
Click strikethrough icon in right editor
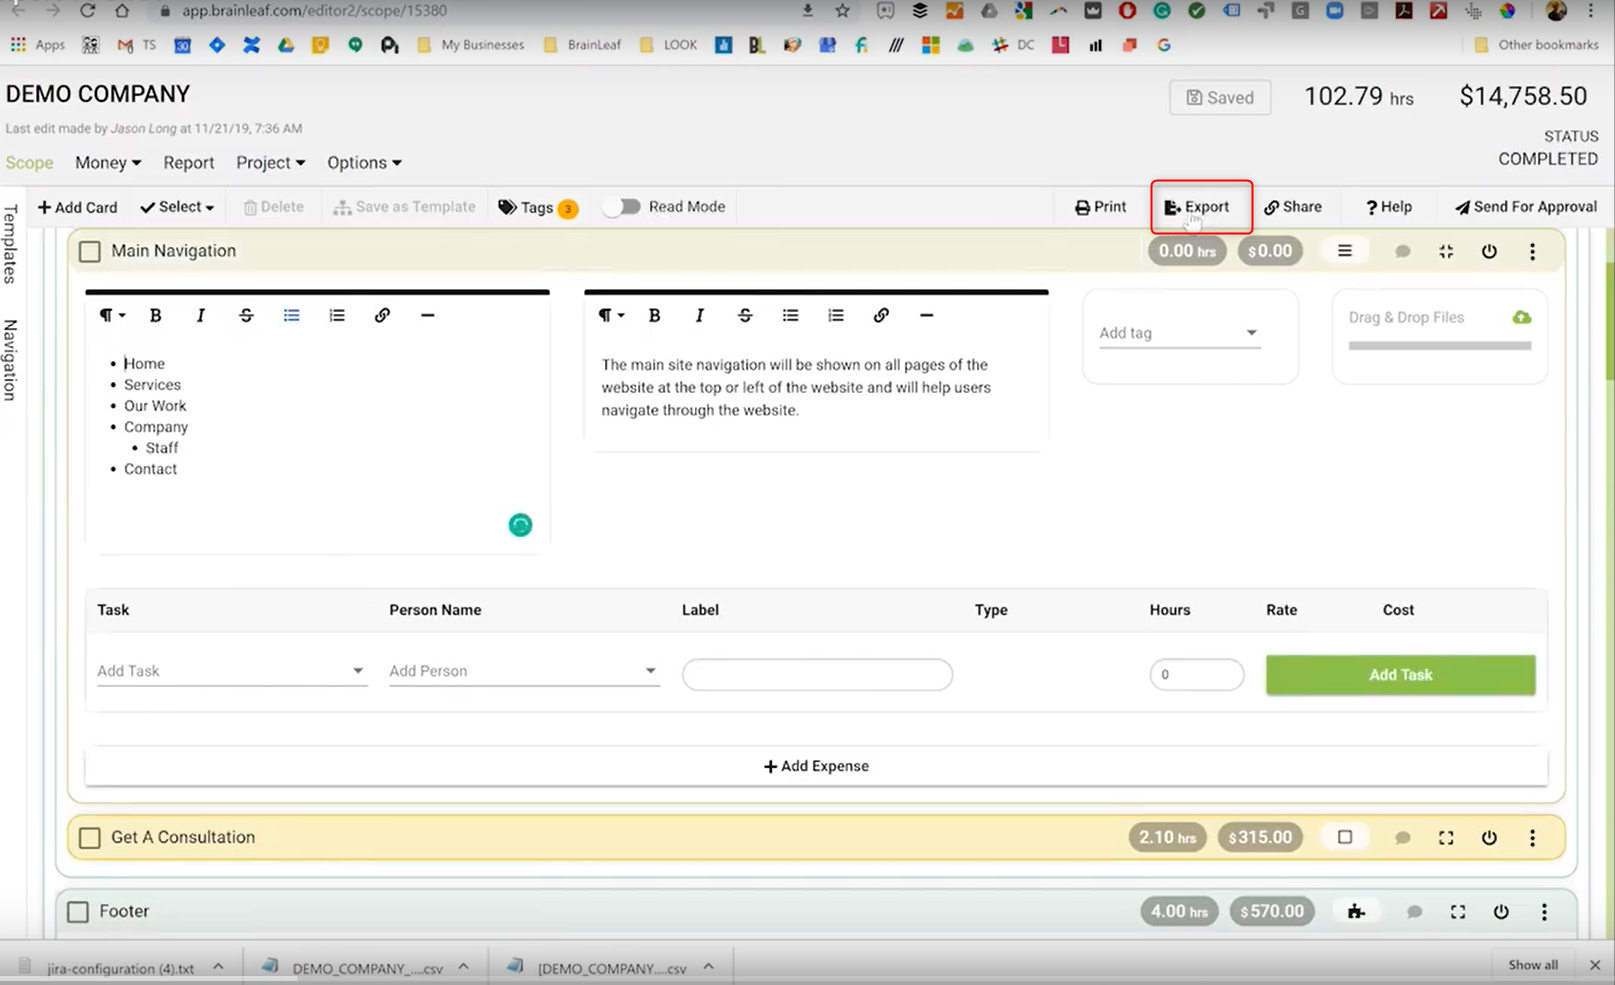pos(745,315)
